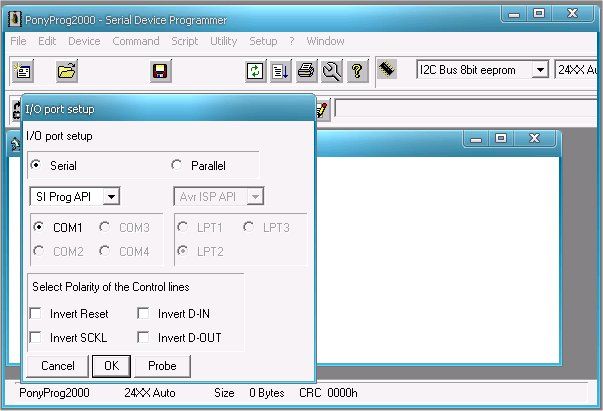Click the empty text field in second toolbar
This screenshot has width=603, height=411.
466,108
